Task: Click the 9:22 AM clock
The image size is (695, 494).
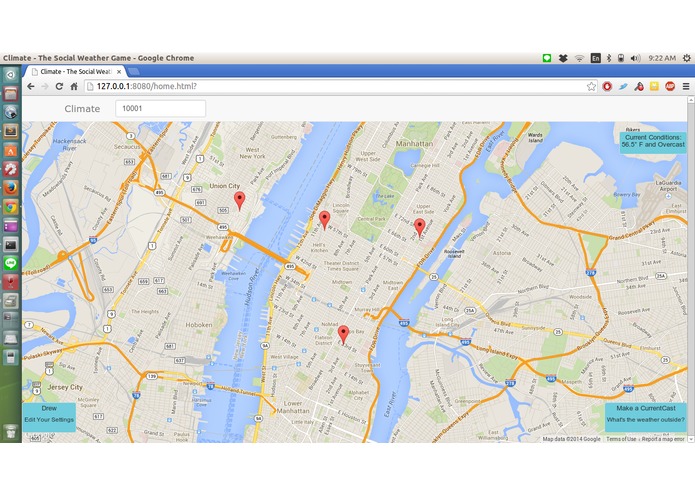Action: [x=662, y=58]
